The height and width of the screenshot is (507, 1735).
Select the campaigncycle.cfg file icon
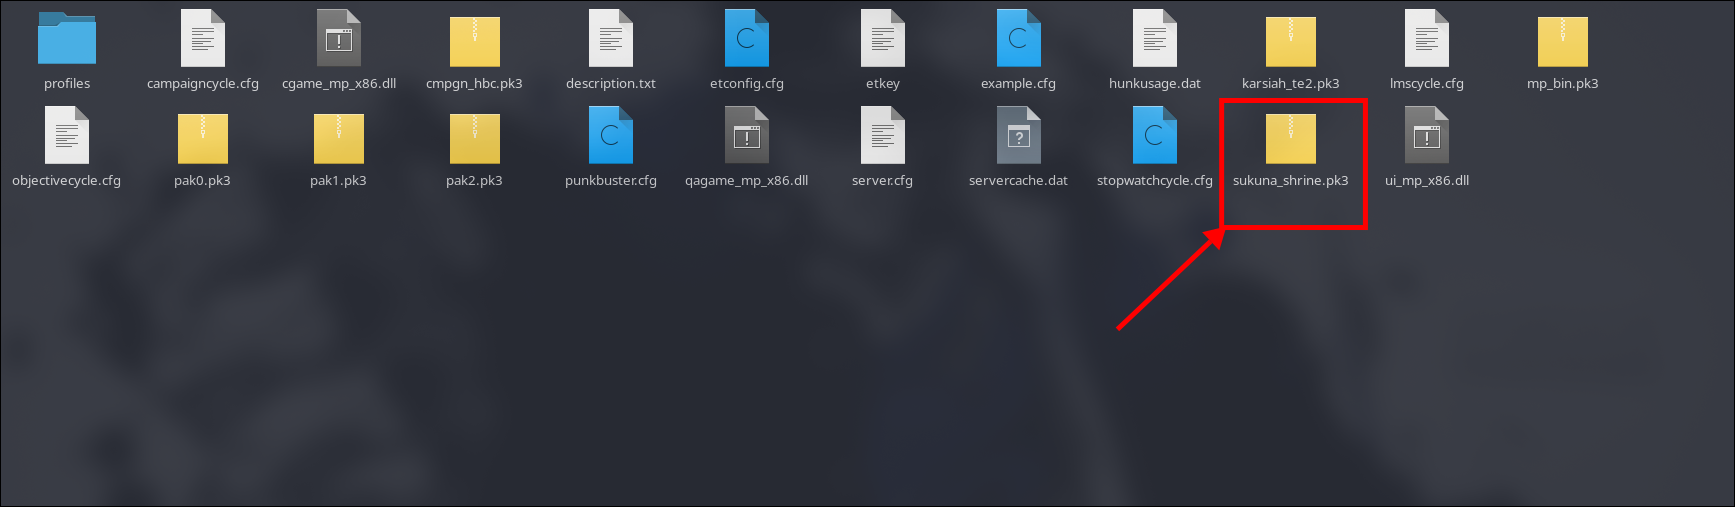point(203,39)
